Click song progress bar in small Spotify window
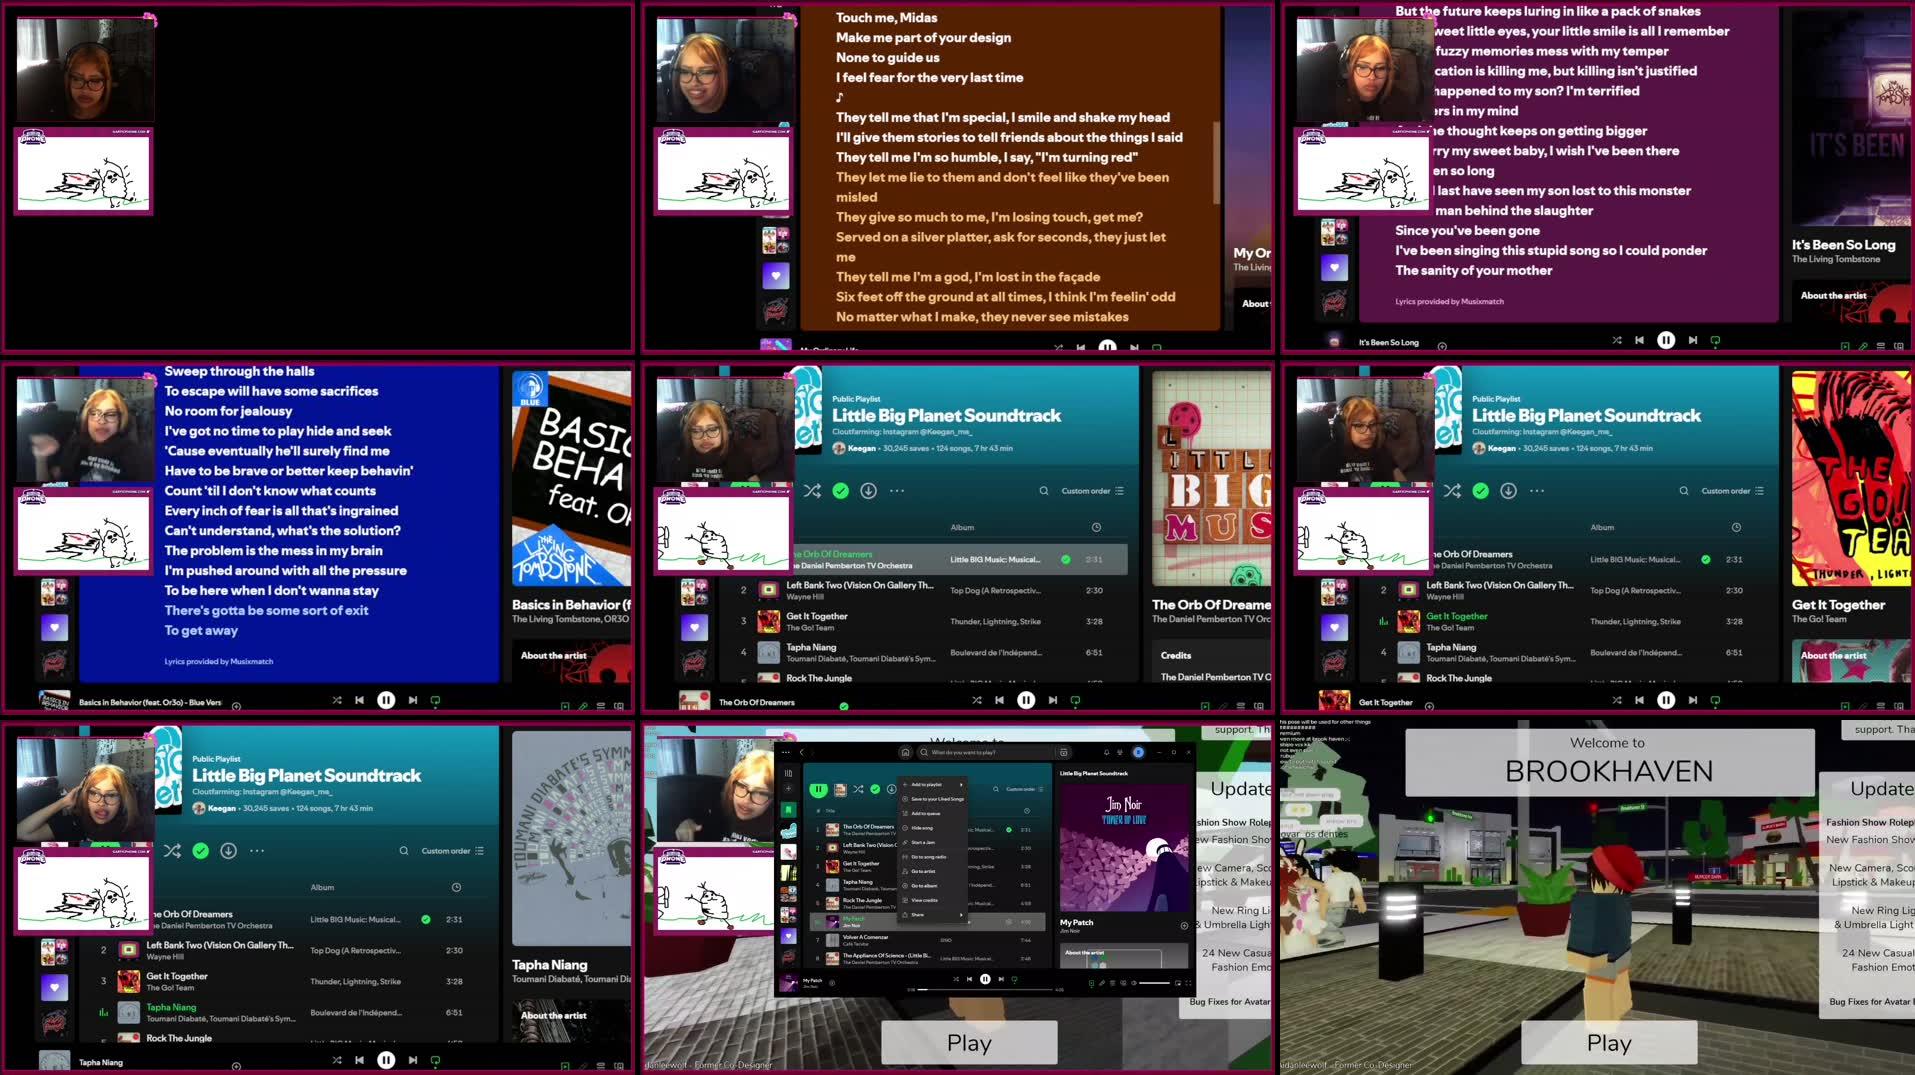Viewport: 1915px width, 1075px height. pyautogui.click(x=985, y=989)
